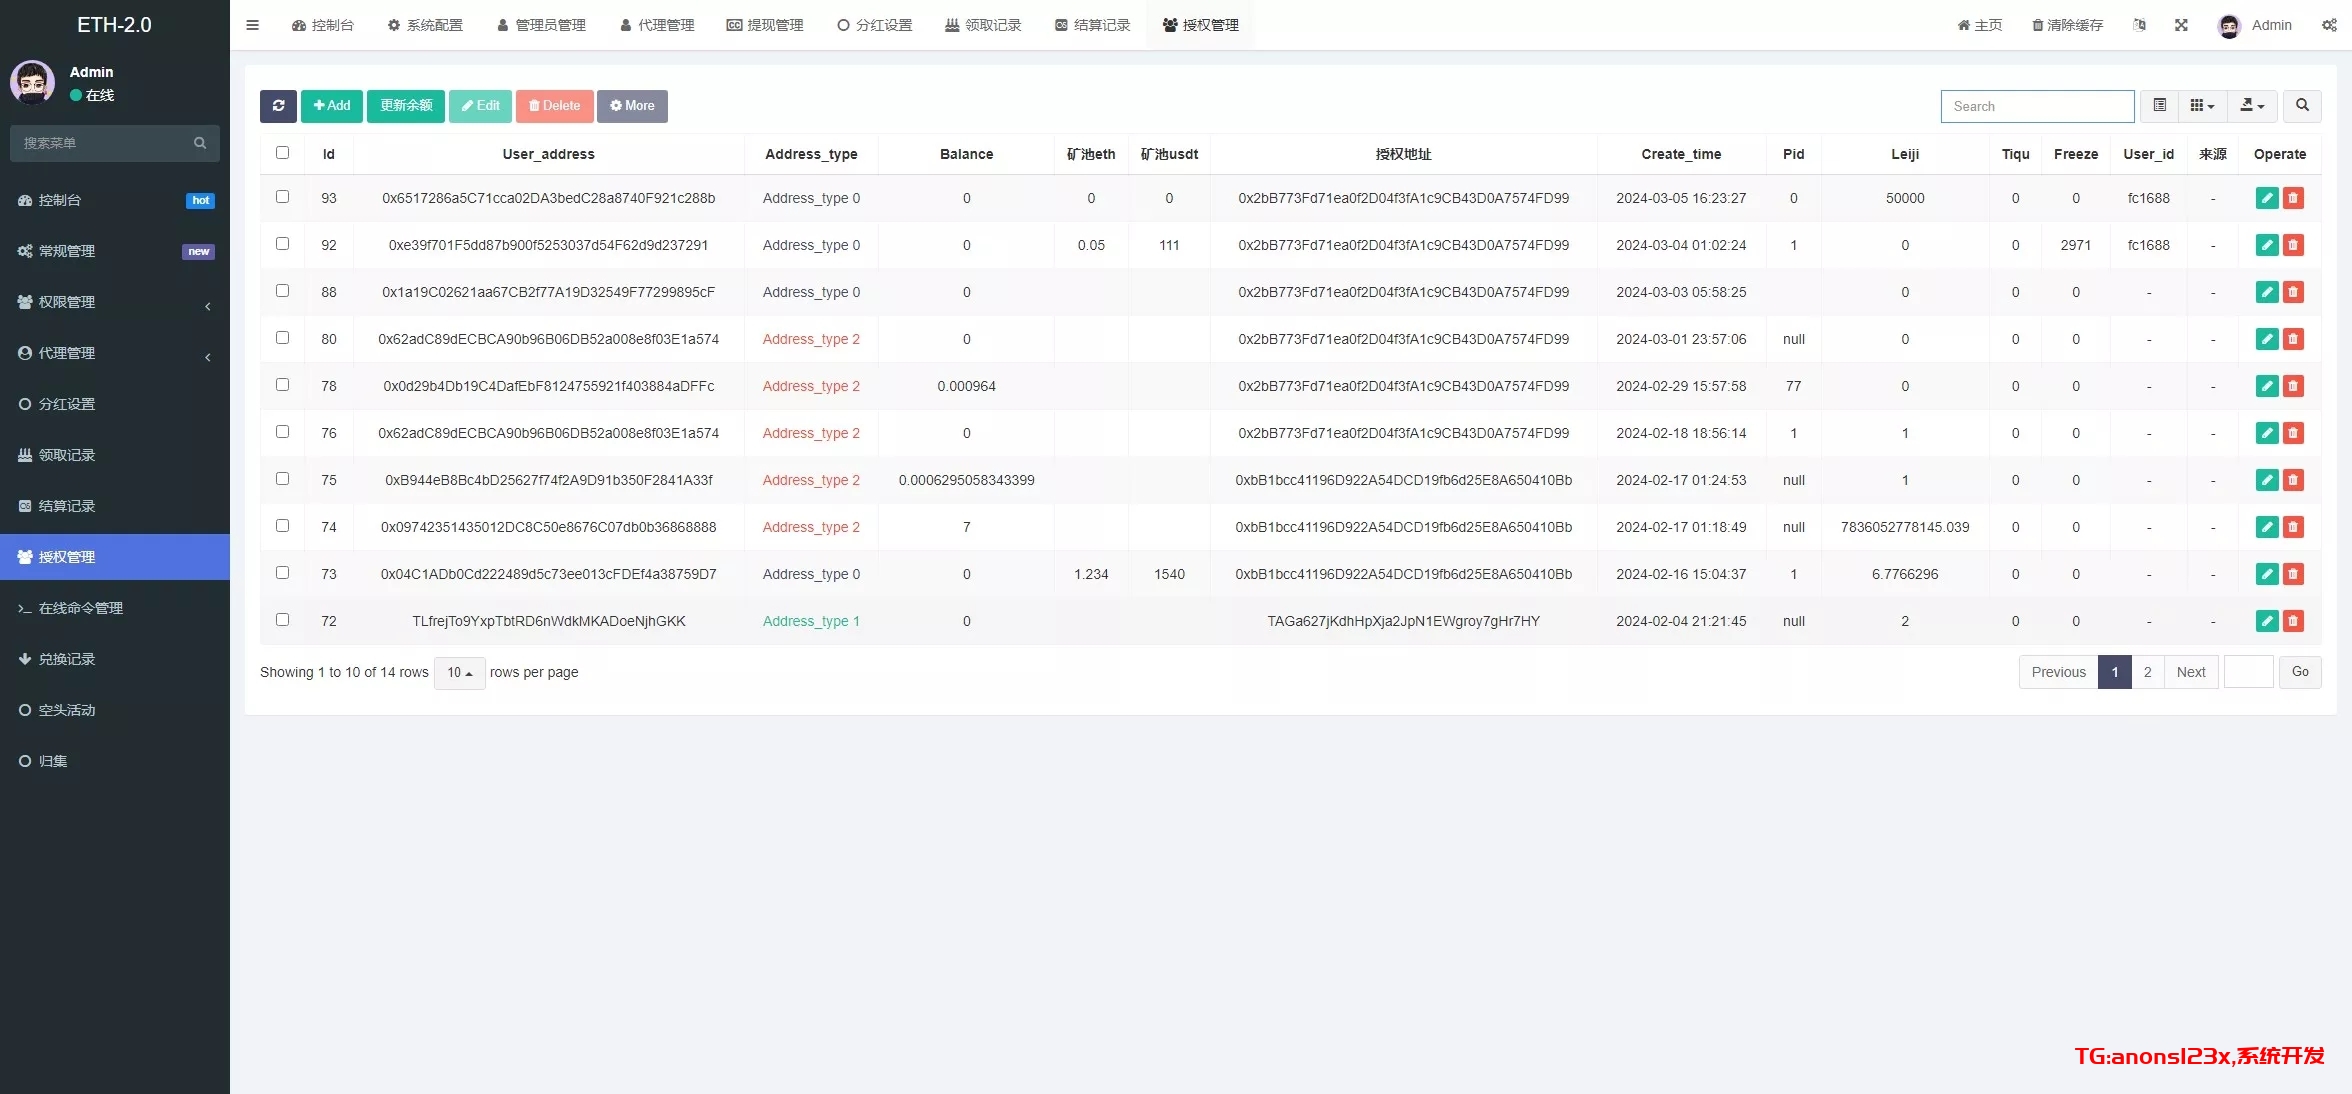
Task: Open the columns visibility dropdown
Action: click(x=2201, y=106)
